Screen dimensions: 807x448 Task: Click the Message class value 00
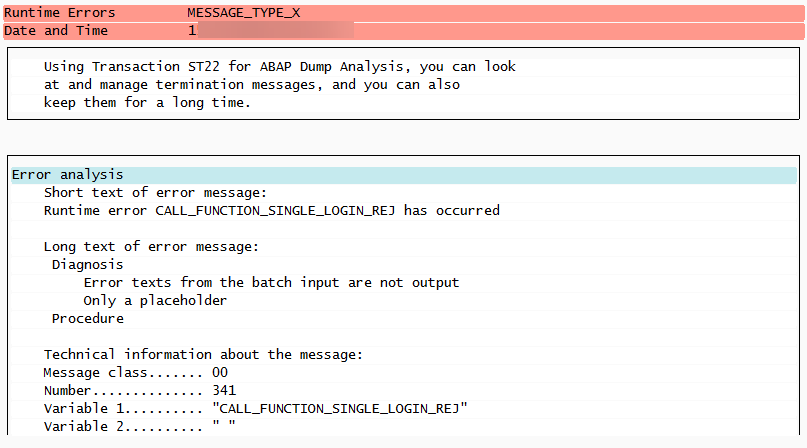tap(220, 373)
